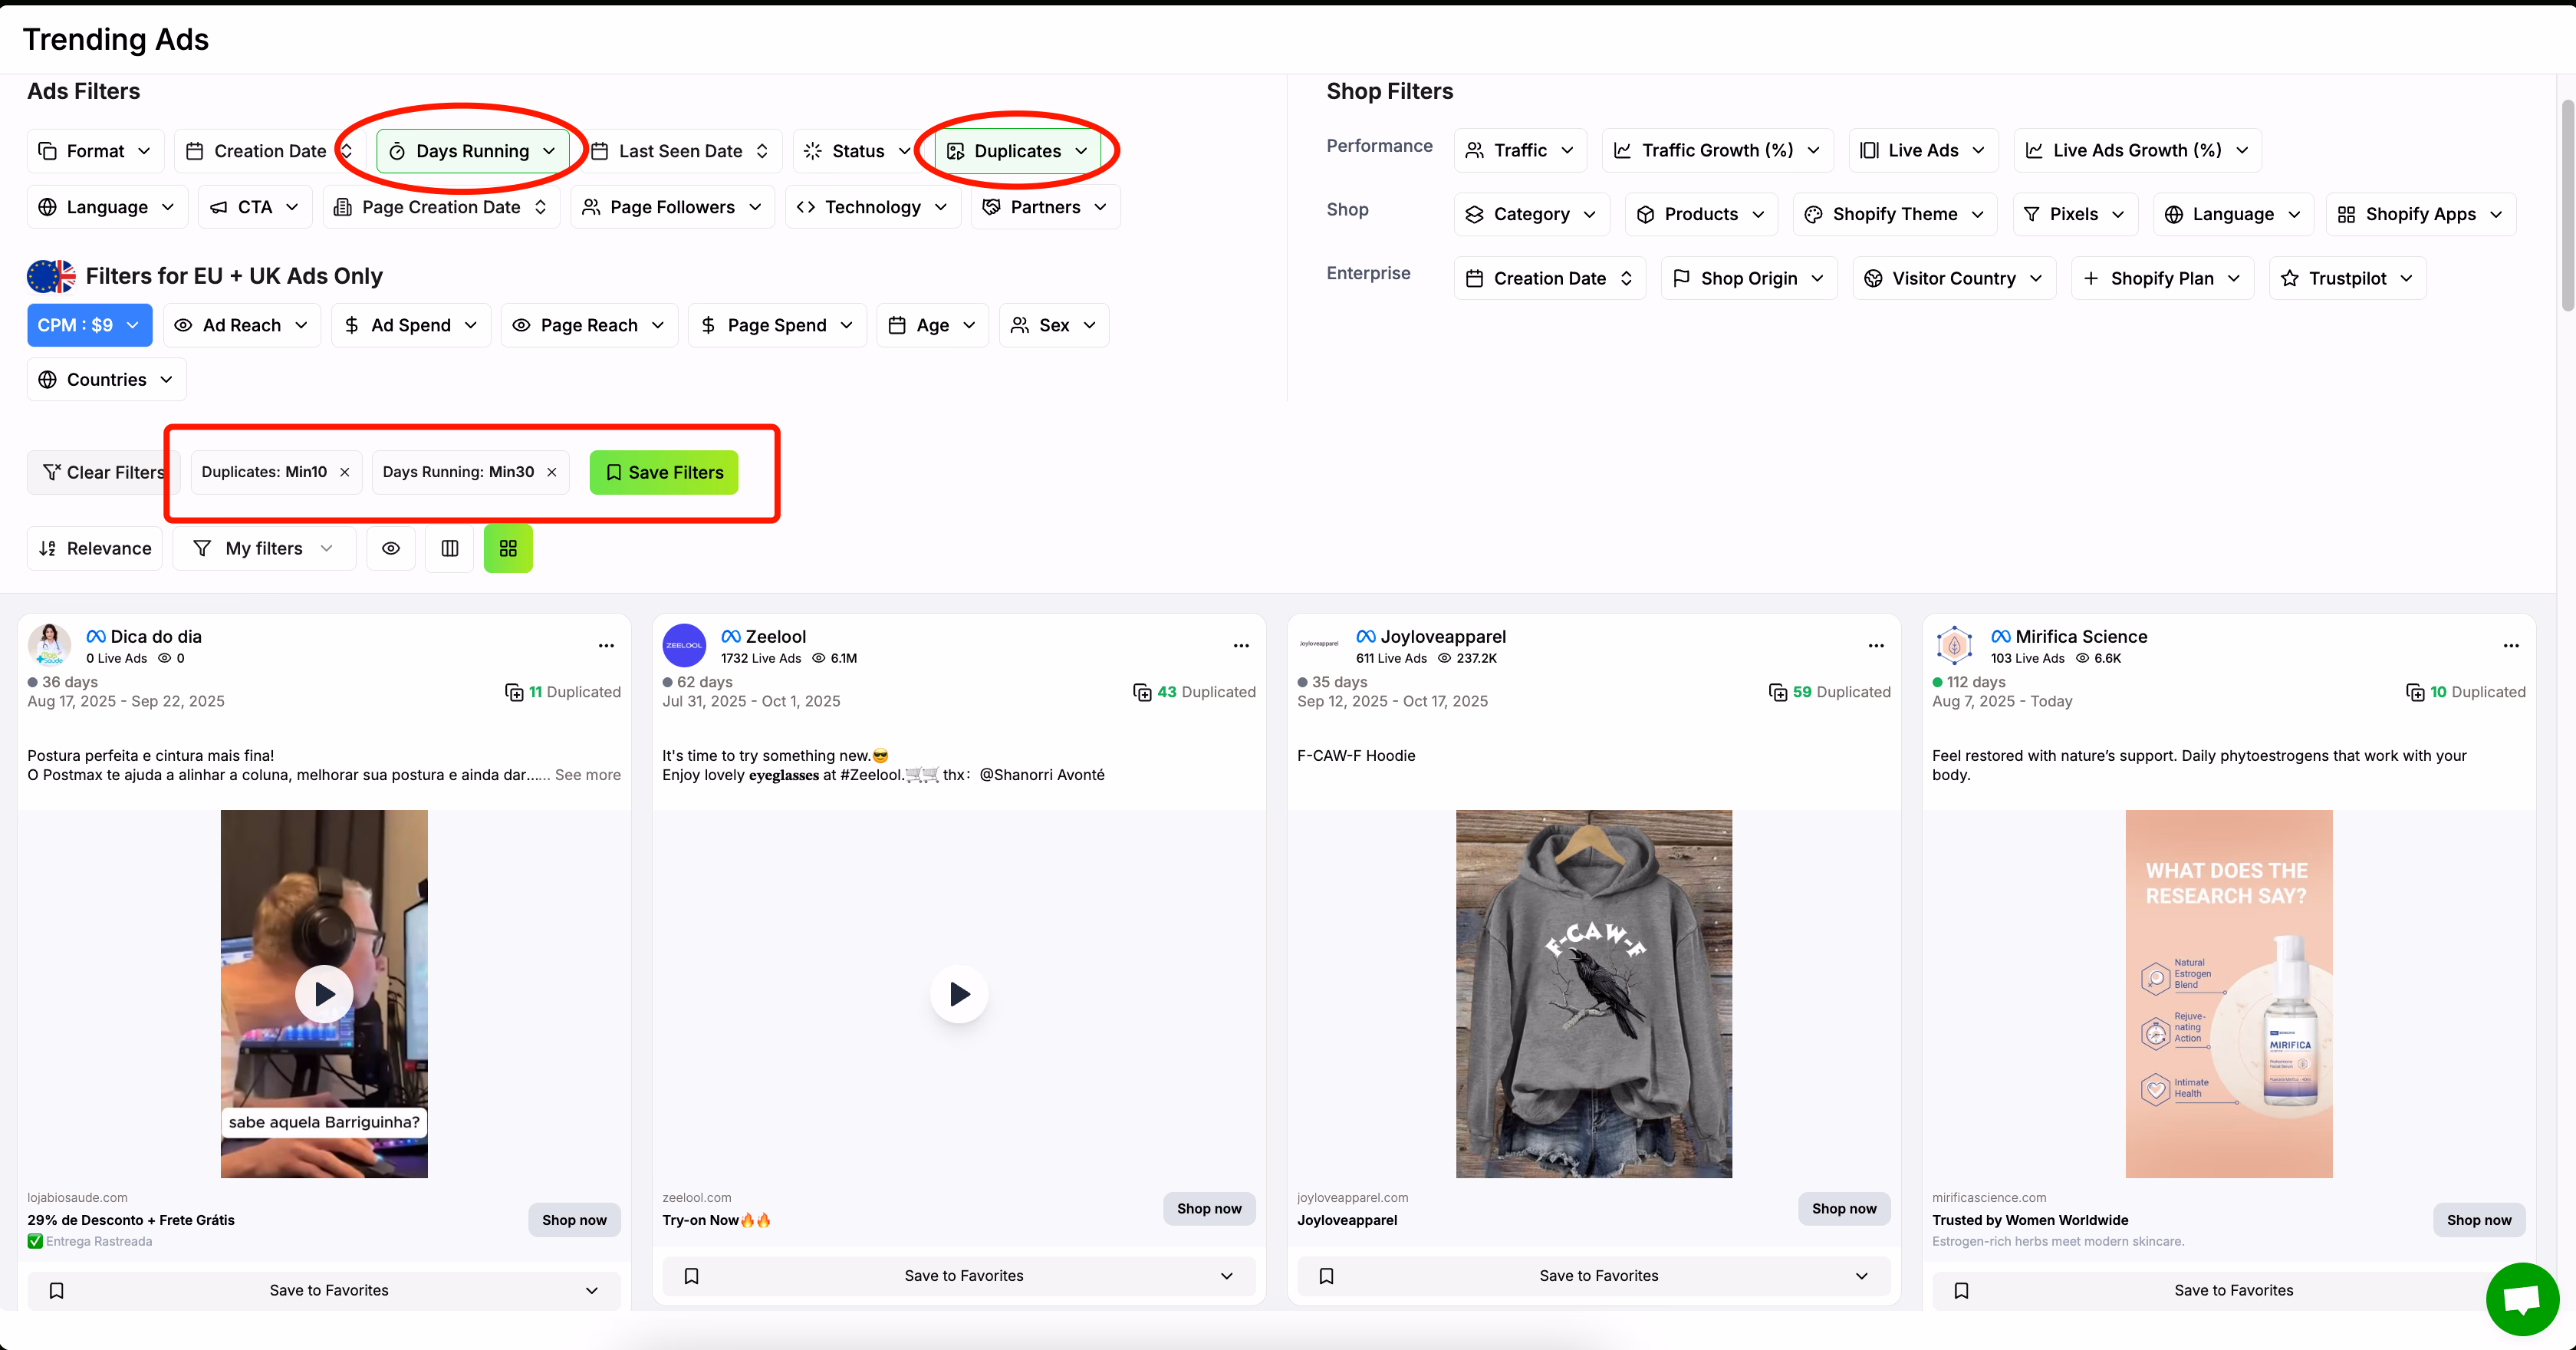Remove the Duplicates: Min10 filter chip
Screen dimensions: 2576x1350
(x=345, y=471)
